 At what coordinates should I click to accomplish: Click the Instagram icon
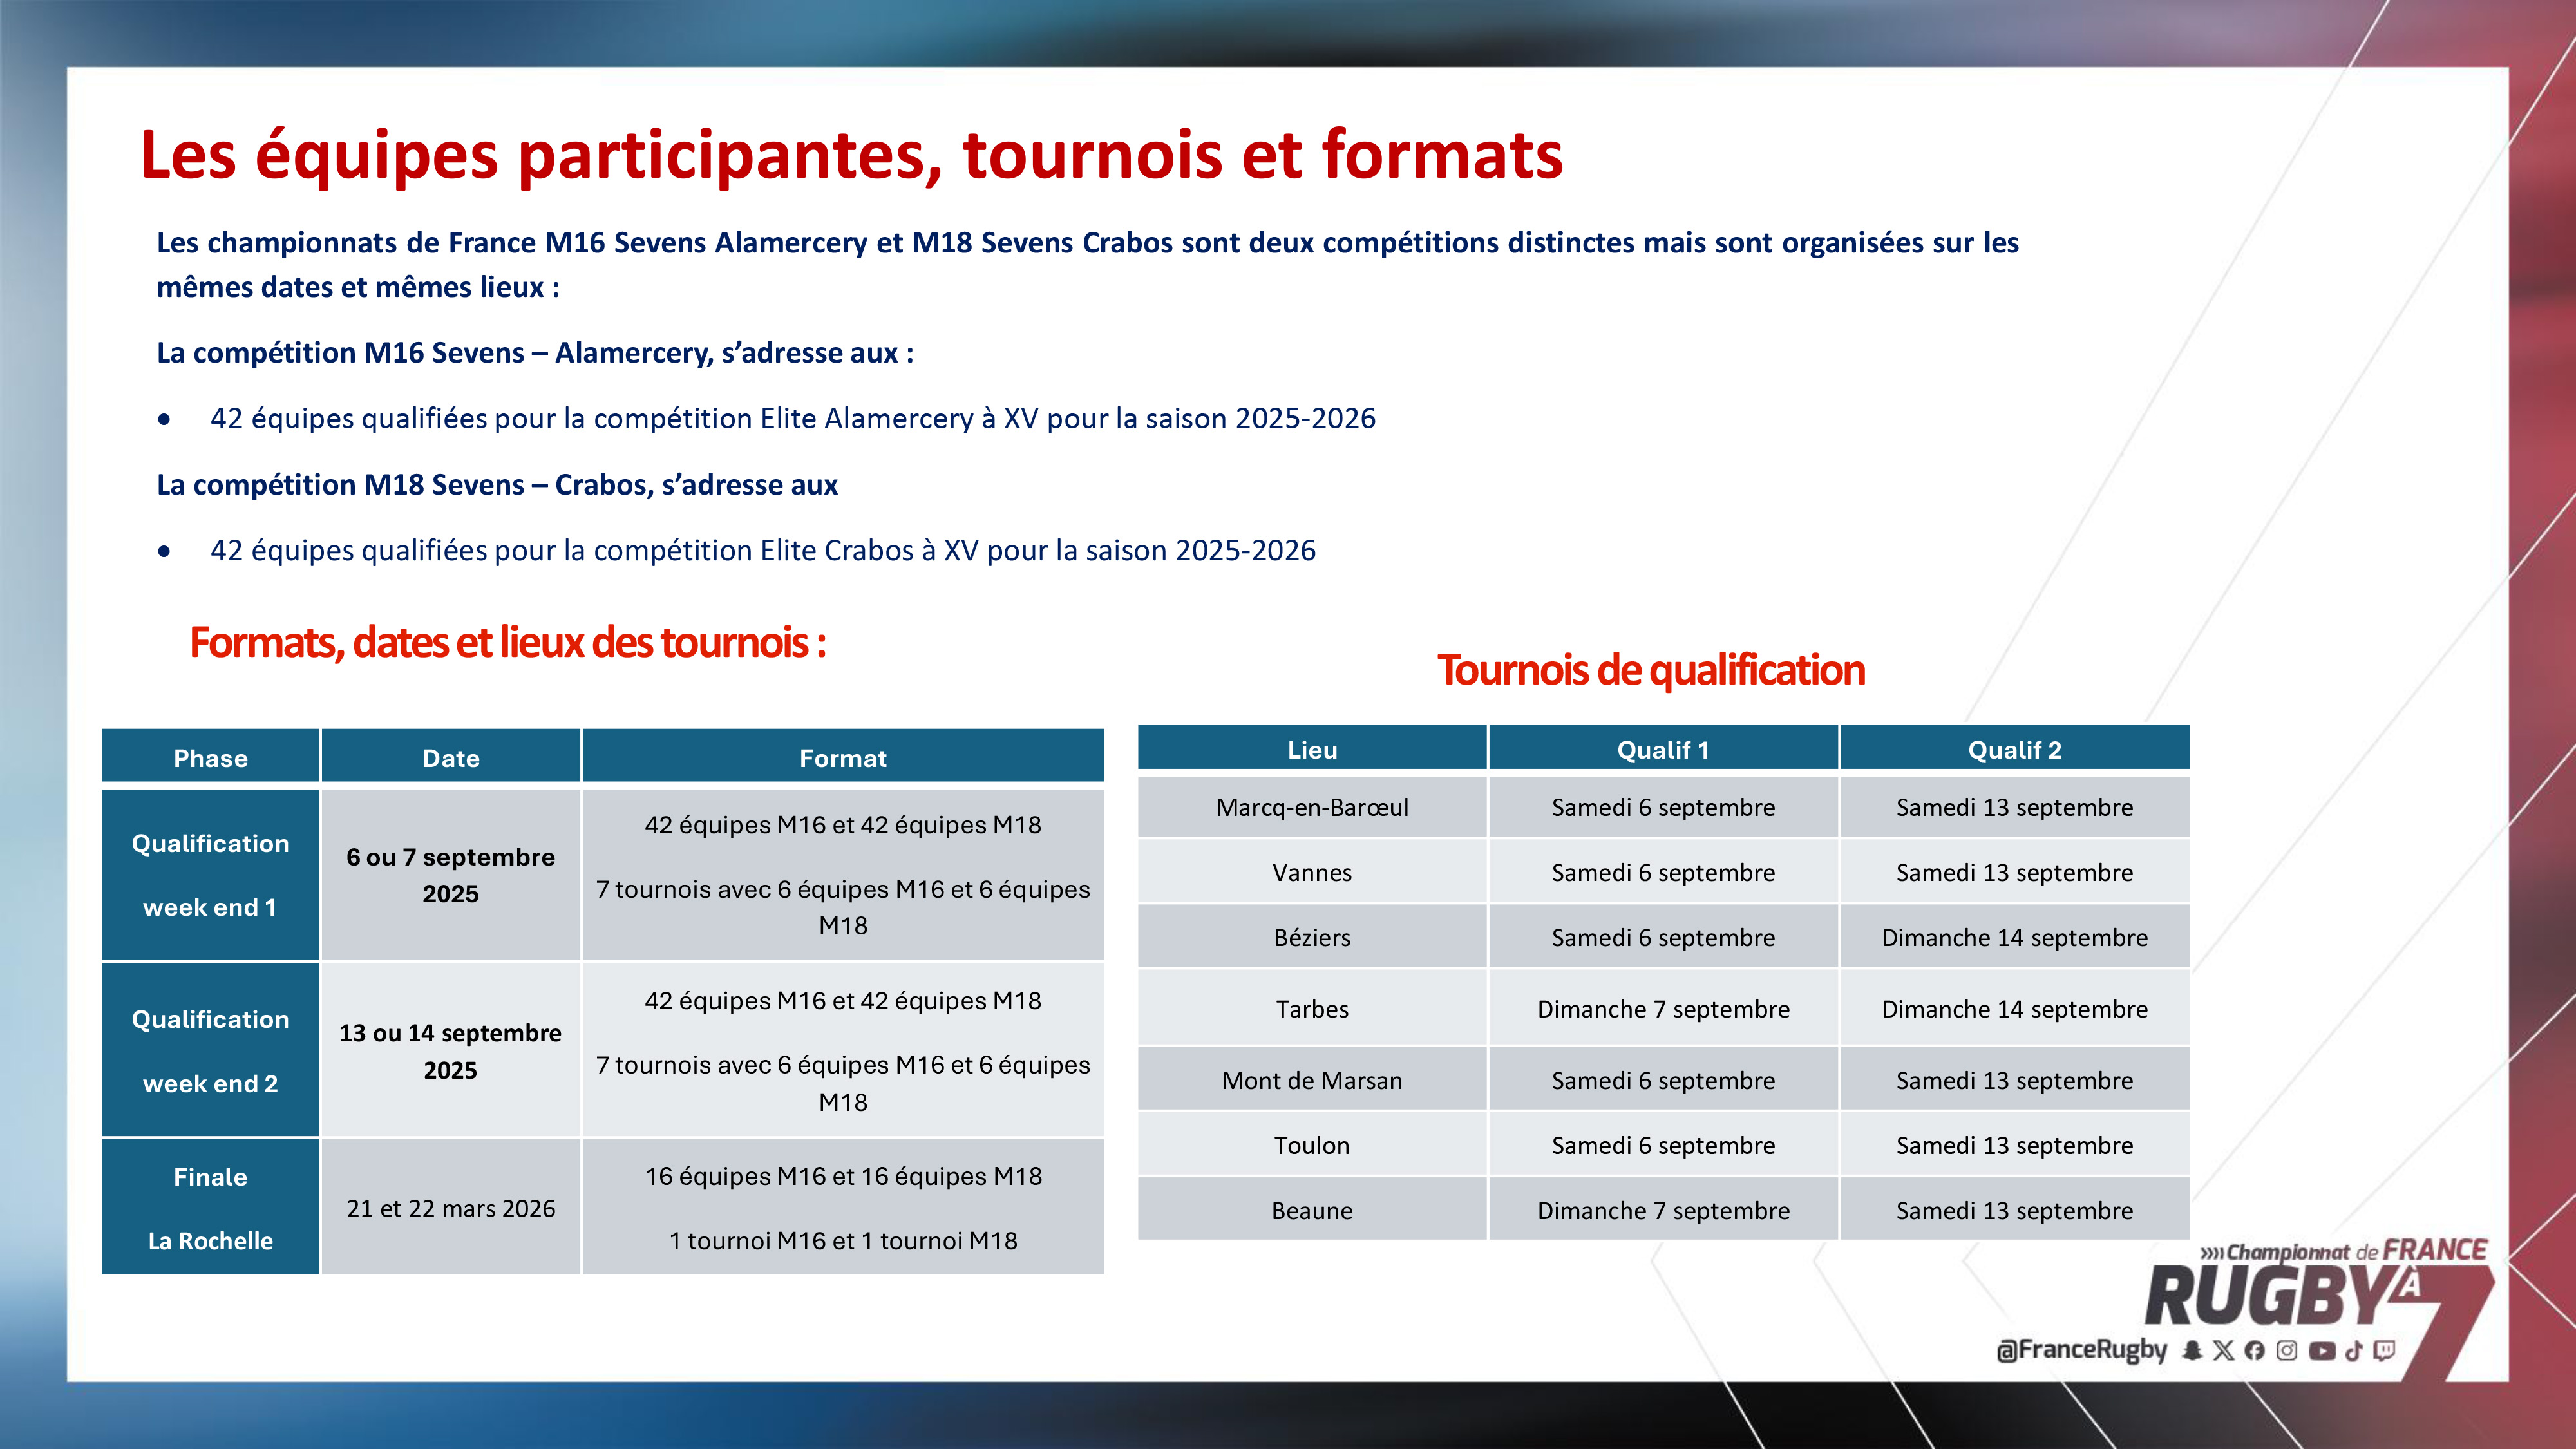2287,1351
